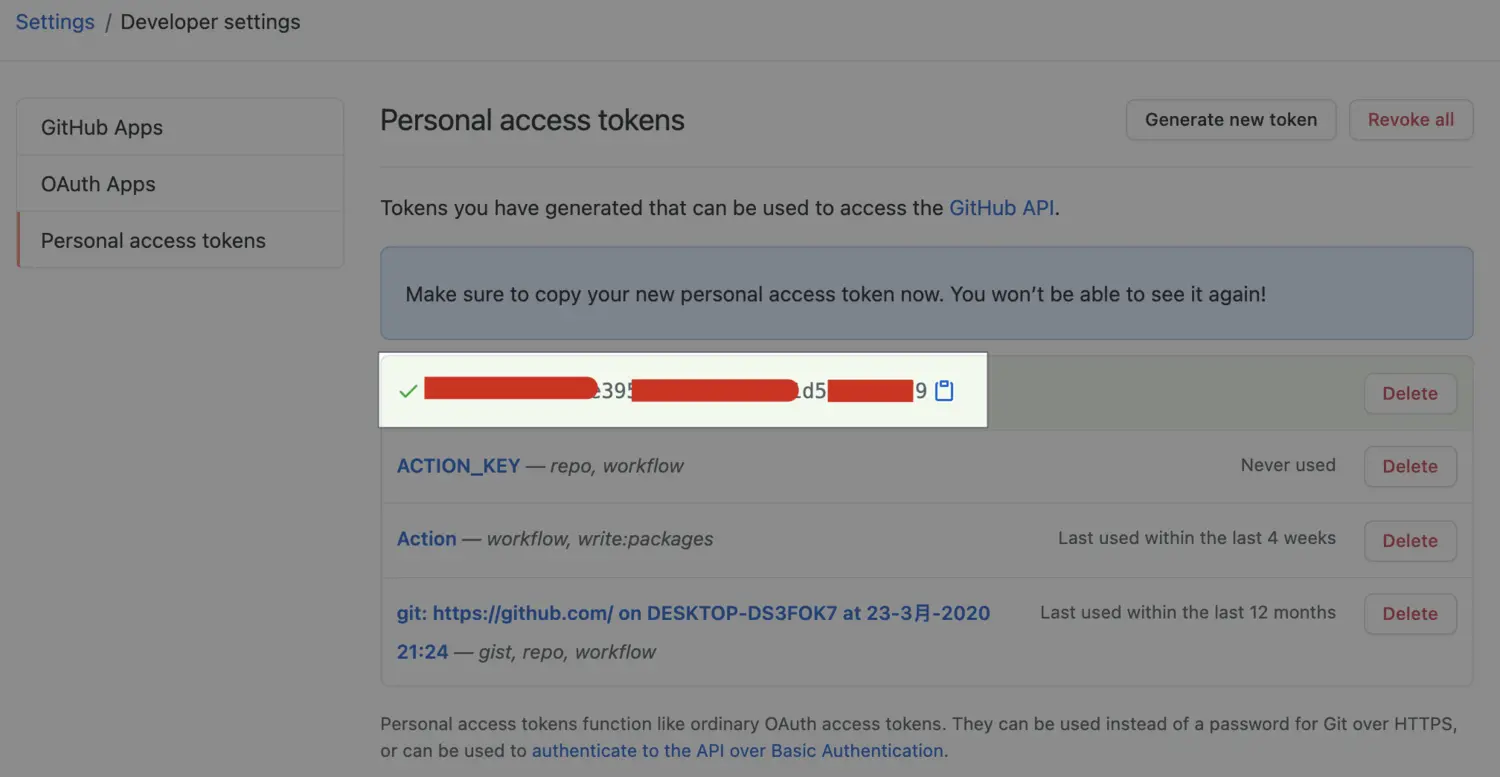Viewport: 1500px width, 777px height.
Task: Delete the ACTION_KEY token
Action: click(x=1409, y=466)
